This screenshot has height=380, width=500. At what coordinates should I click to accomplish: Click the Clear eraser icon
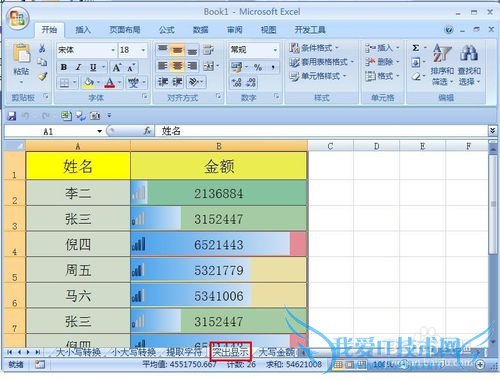click(x=416, y=77)
